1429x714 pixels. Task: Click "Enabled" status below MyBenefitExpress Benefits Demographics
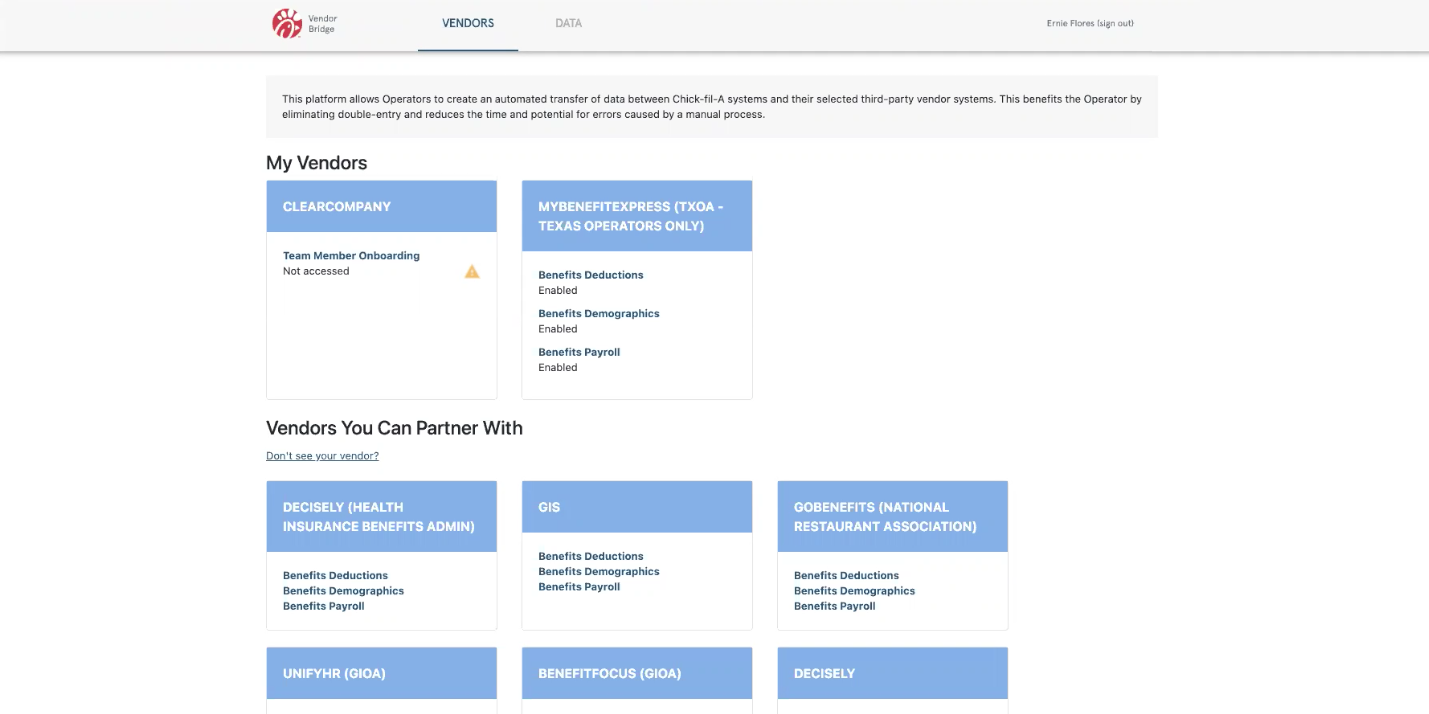(x=558, y=329)
